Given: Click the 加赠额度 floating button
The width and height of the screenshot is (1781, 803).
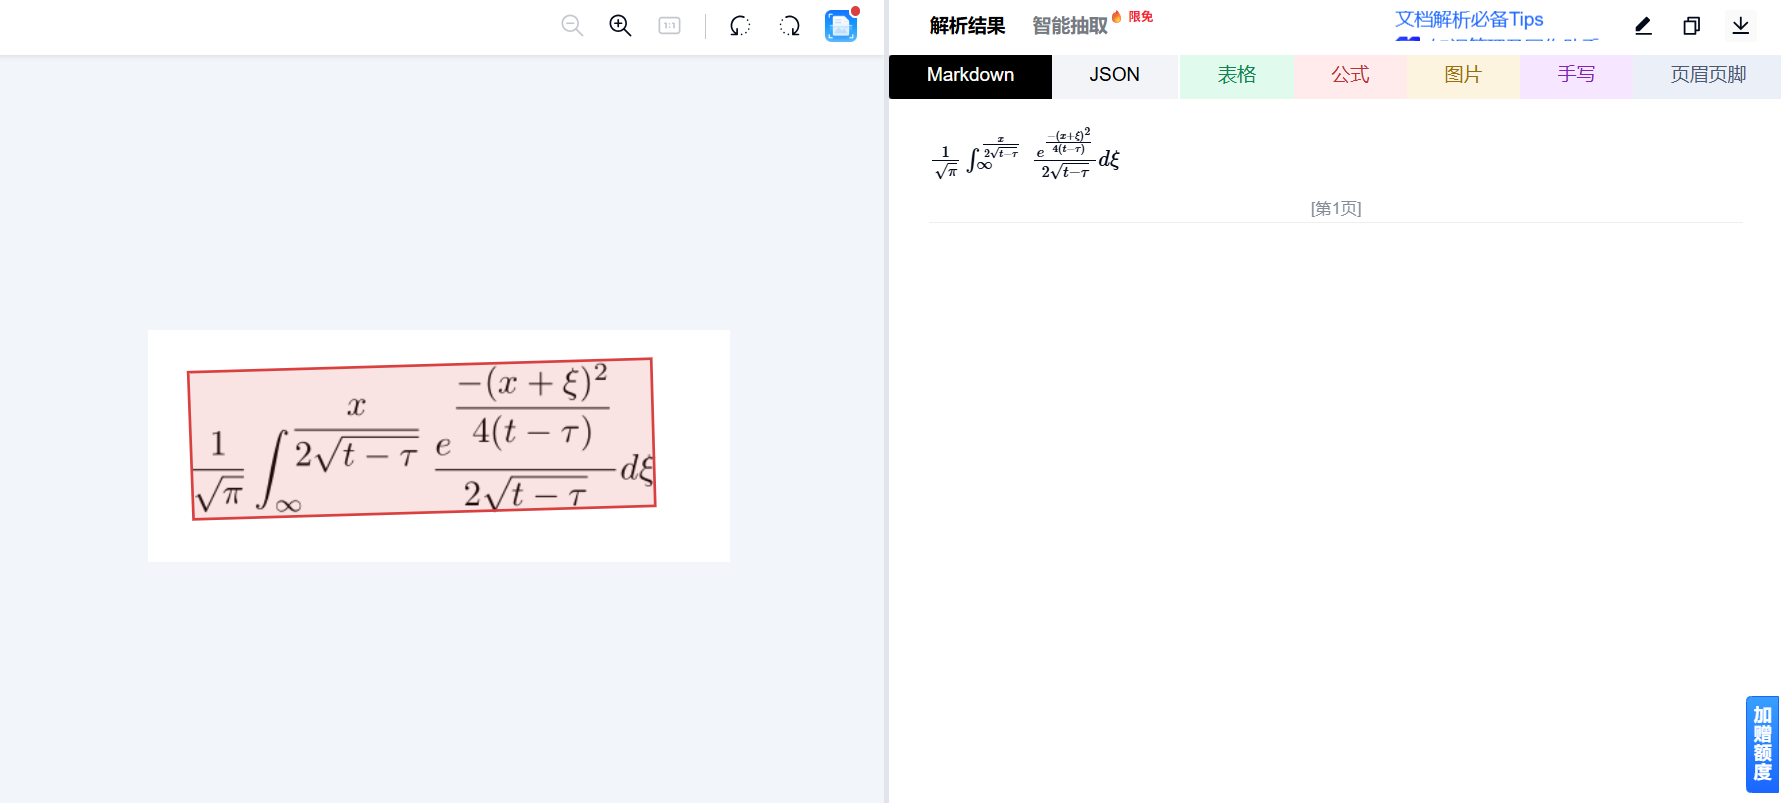Looking at the screenshot, I should point(1763,744).
